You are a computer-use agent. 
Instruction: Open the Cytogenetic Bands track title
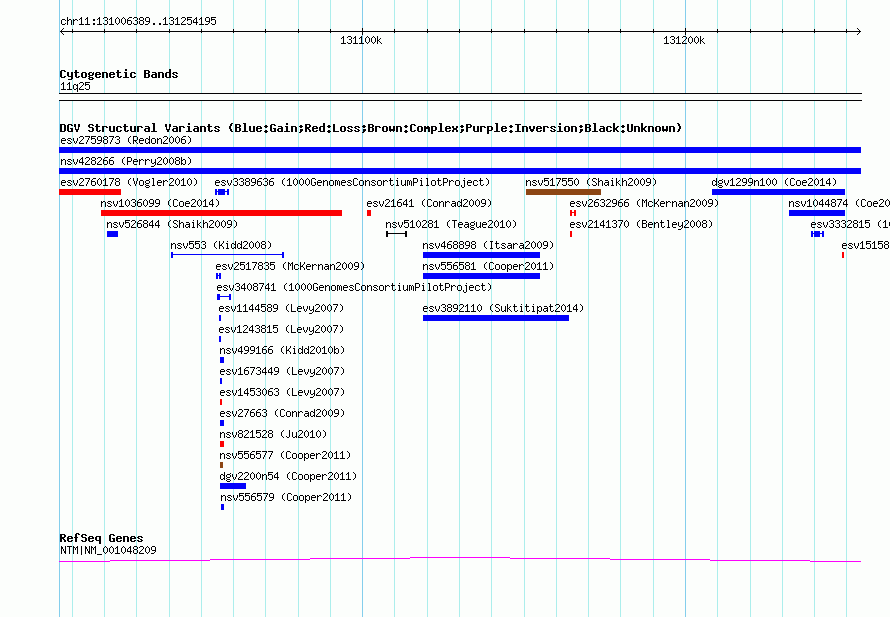coord(119,74)
